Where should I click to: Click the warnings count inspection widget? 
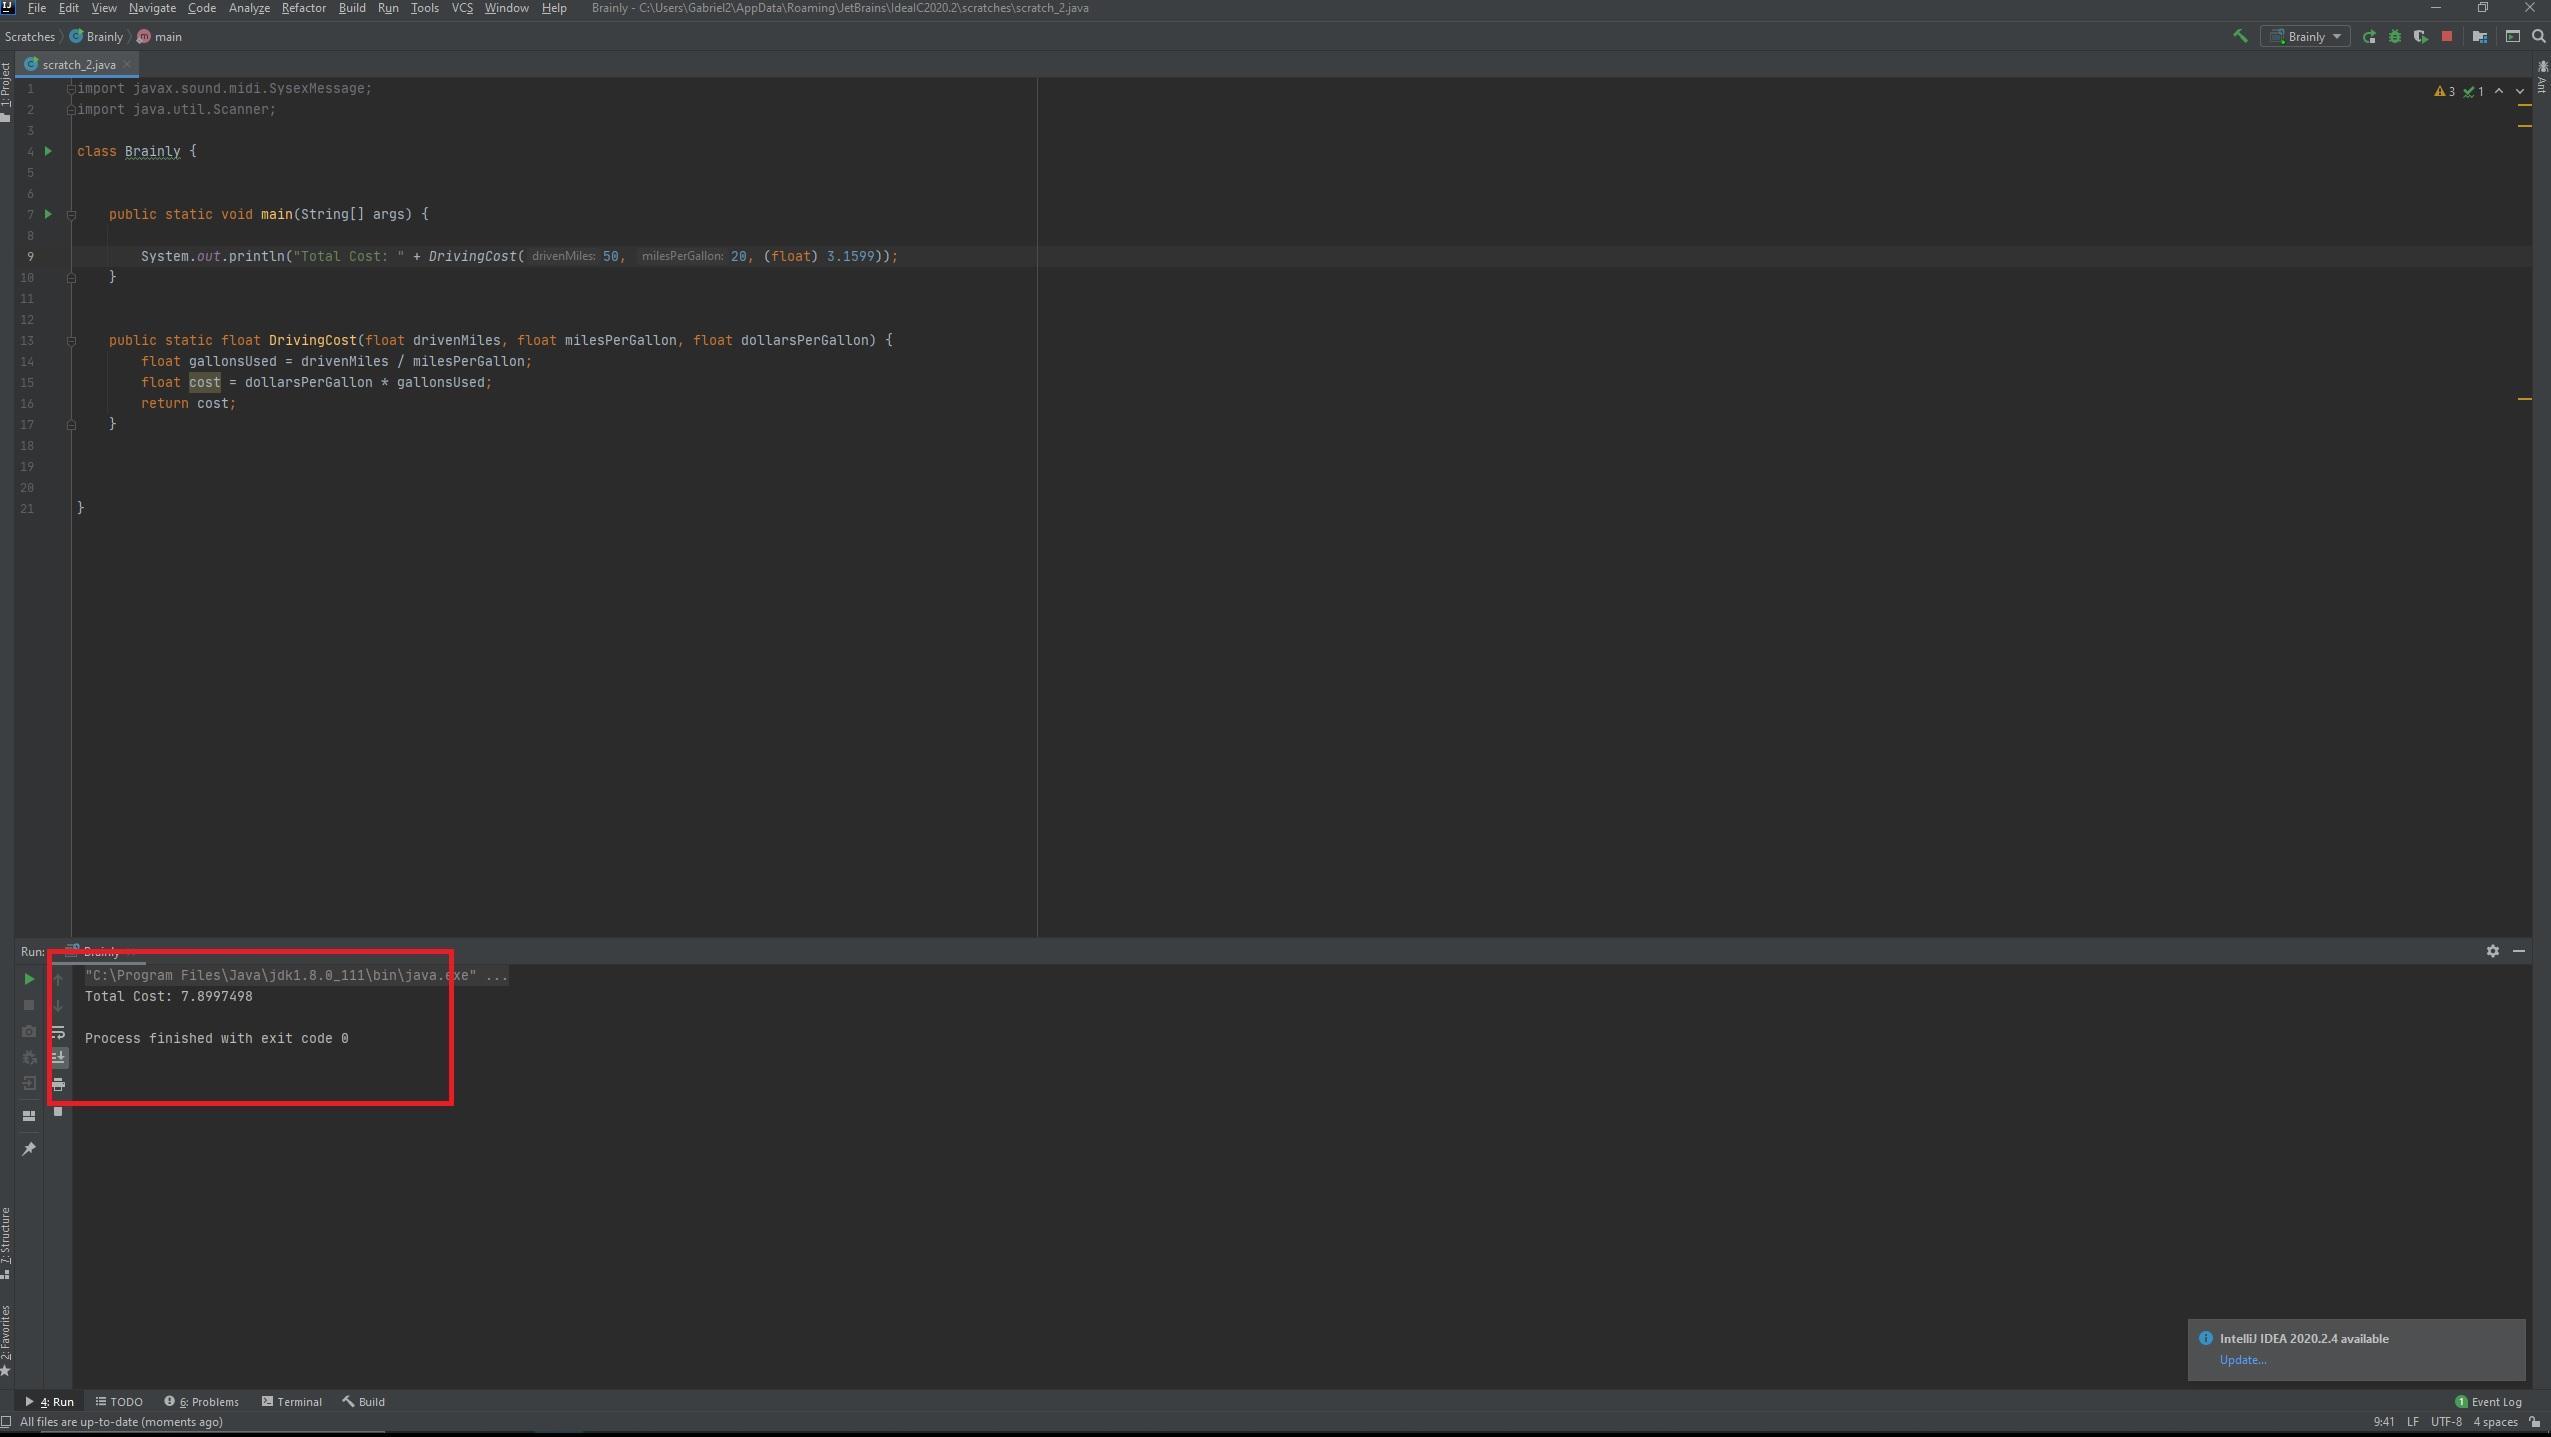point(2444,91)
